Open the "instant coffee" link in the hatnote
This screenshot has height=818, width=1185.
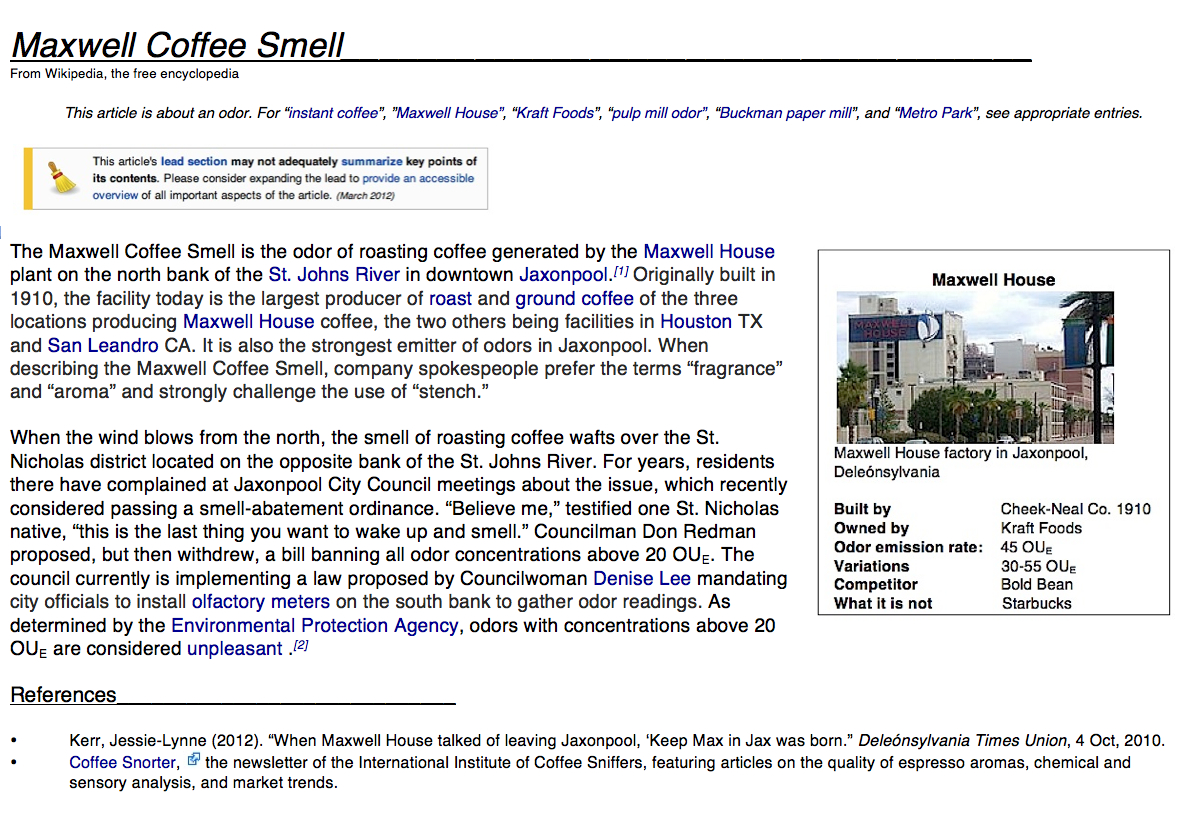(x=333, y=113)
